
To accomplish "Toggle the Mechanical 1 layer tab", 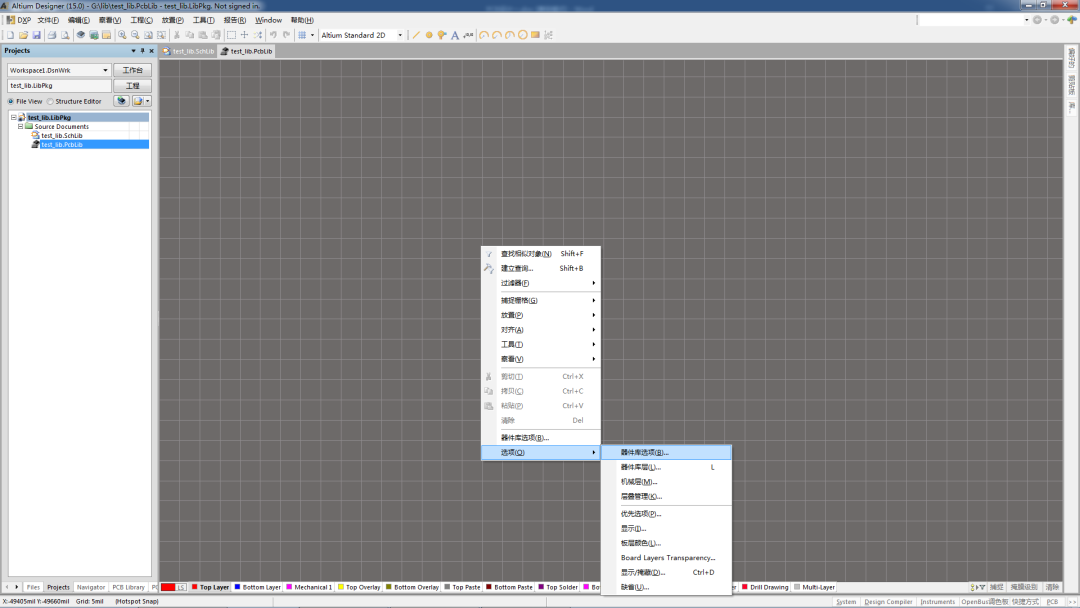I will [x=309, y=587].
